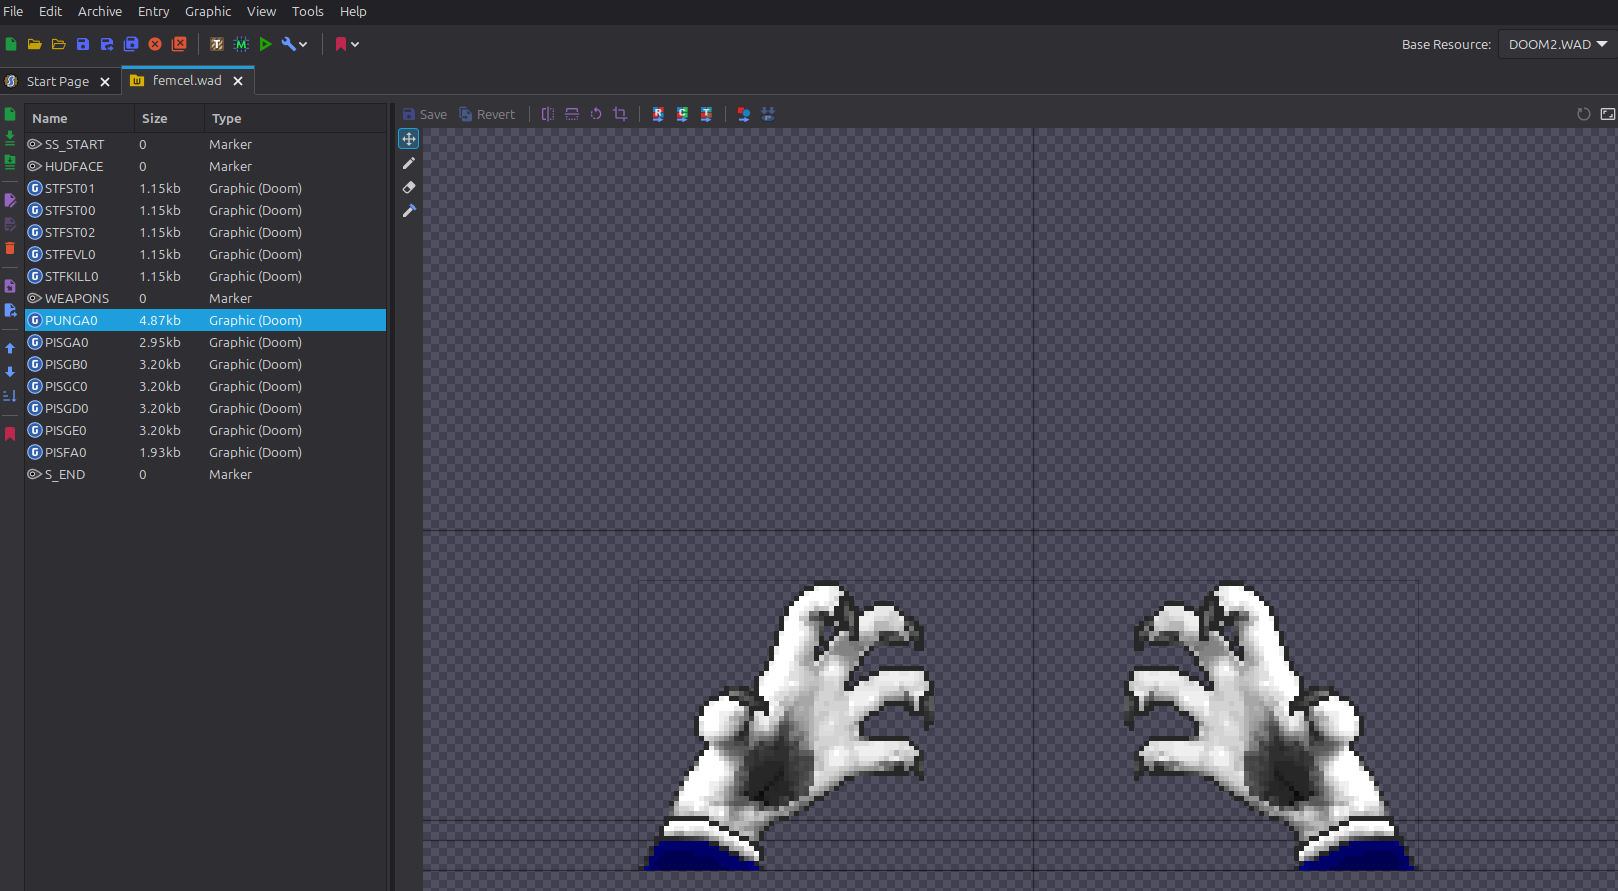Open the File menu
Viewport: 1618px width, 891px height.
13,11
